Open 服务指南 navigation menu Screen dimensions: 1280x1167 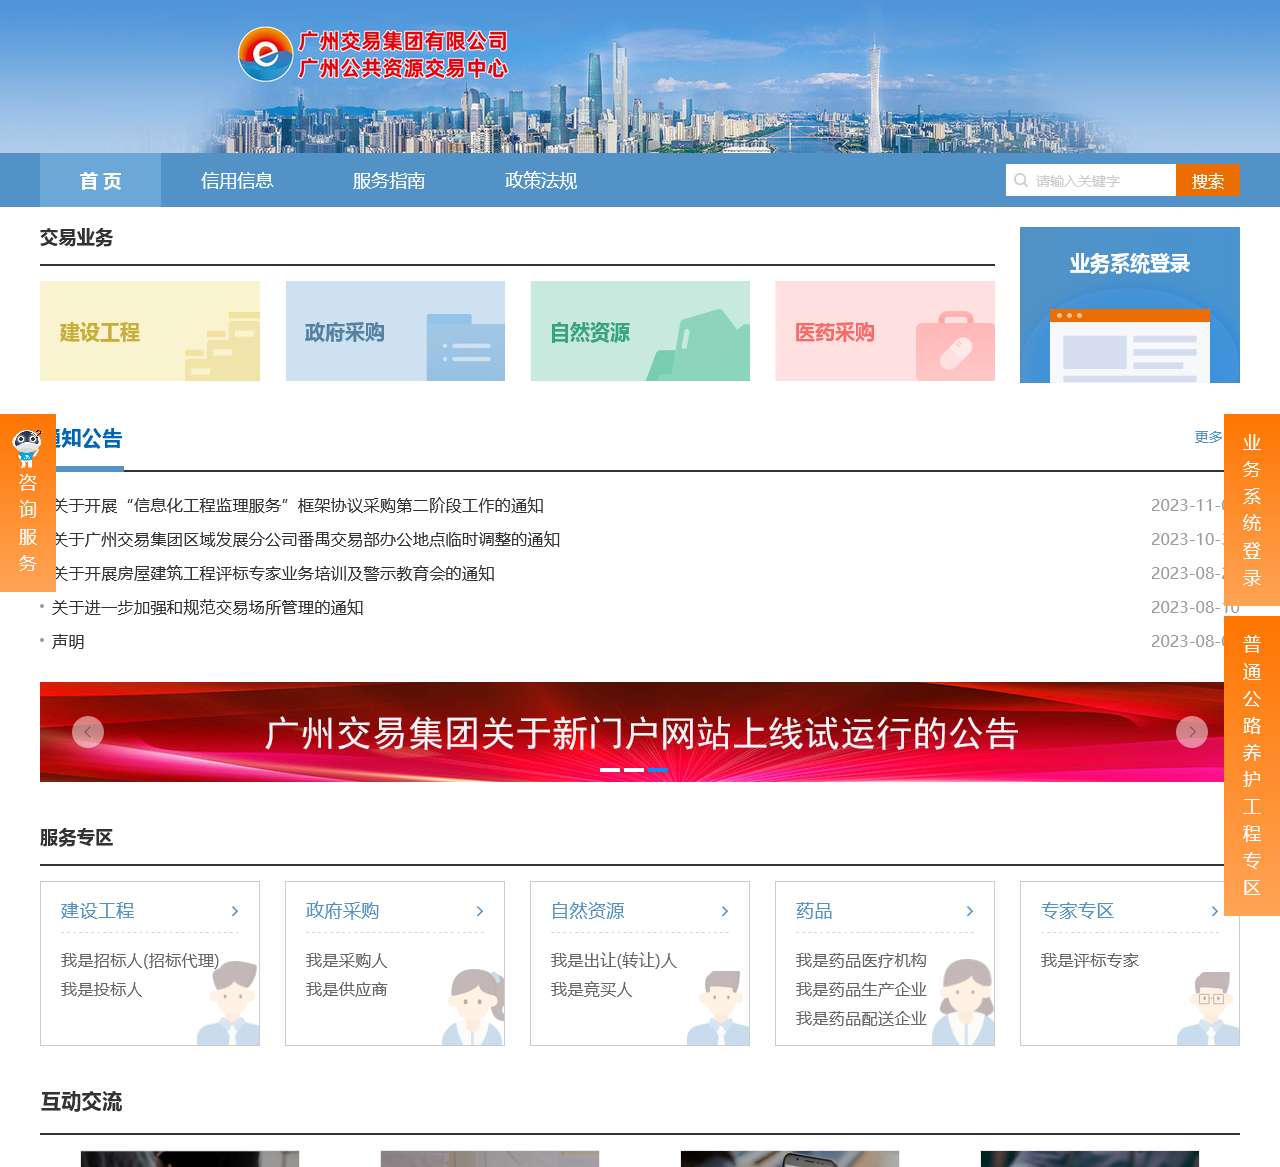pyautogui.click(x=389, y=180)
